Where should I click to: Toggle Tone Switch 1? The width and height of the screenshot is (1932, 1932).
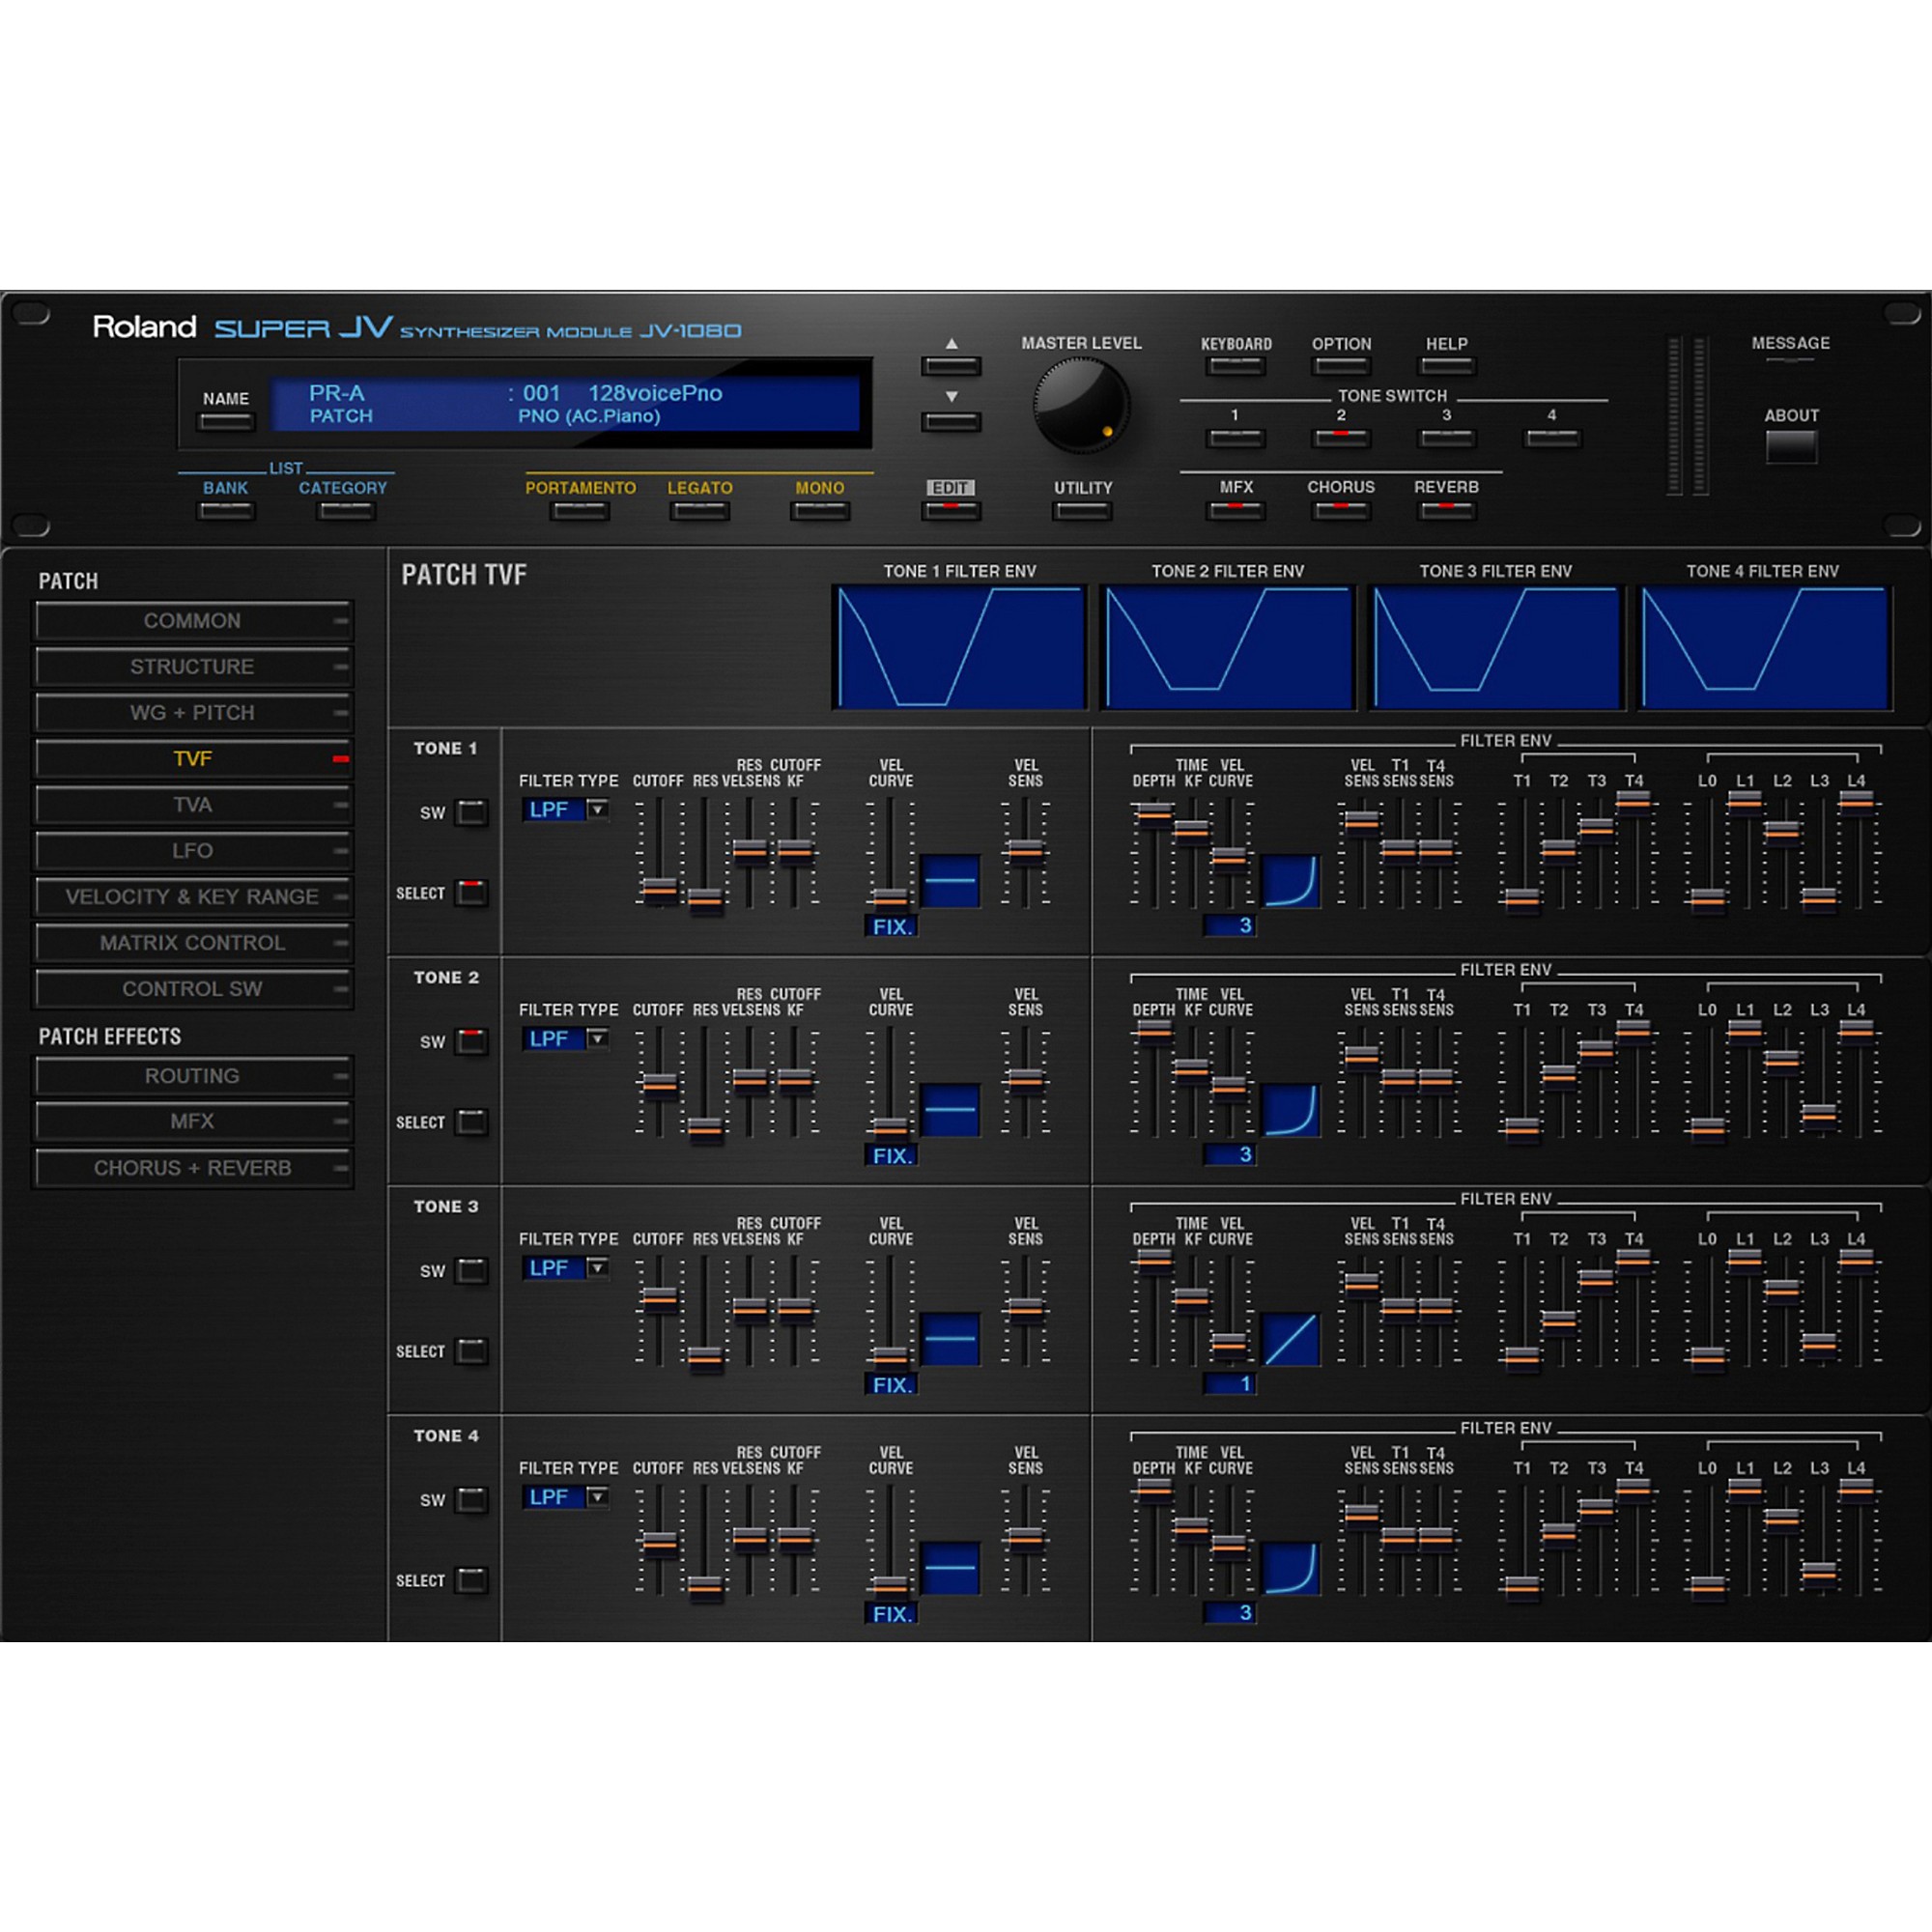pyautogui.click(x=1236, y=438)
